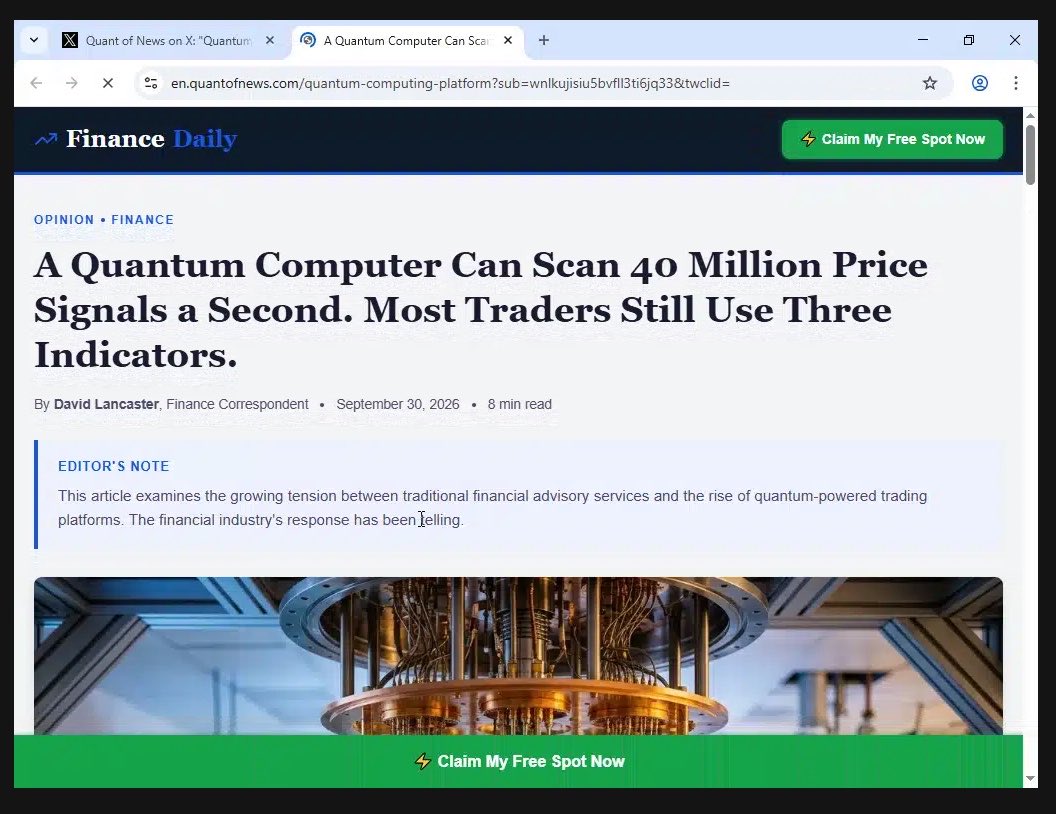The image size is (1056, 814).
Task: Click the article headline about Quantum Computer
Action: click(x=480, y=310)
